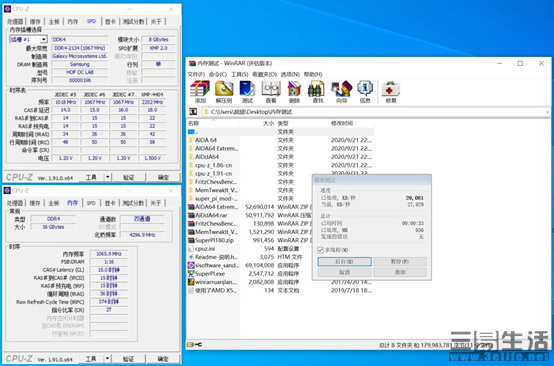Image resolution: width=554 pixels, height=366 pixels.
Task: Expand the WinRAR address path dropdown arrow
Action: point(547,112)
